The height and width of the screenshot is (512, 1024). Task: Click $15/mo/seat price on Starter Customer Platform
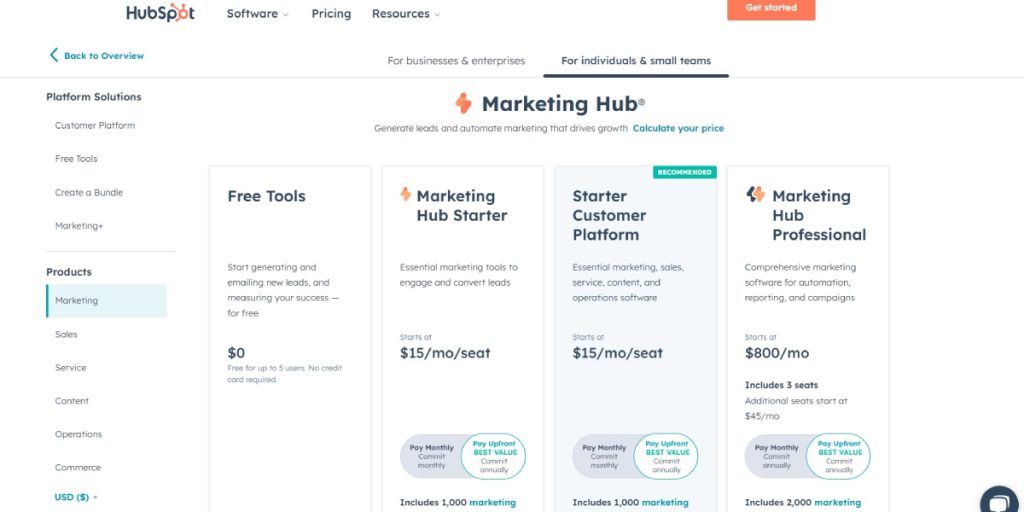click(x=618, y=353)
